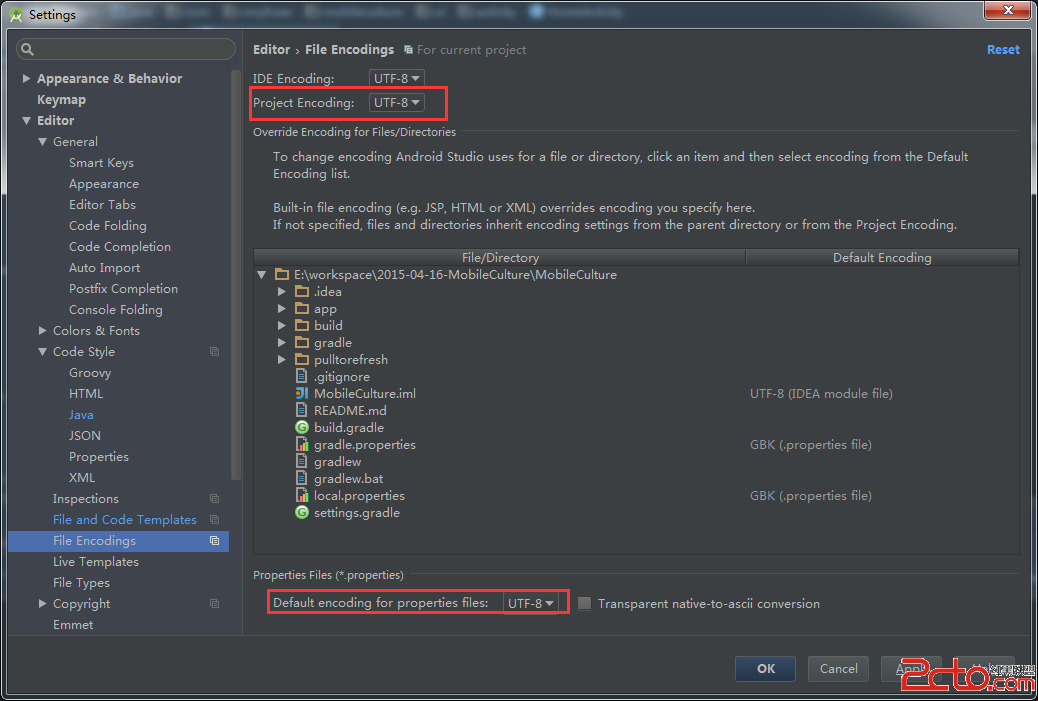Viewport: 1038px width, 701px height.
Task: Close the Settings dialog window
Action: tap(1007, 10)
